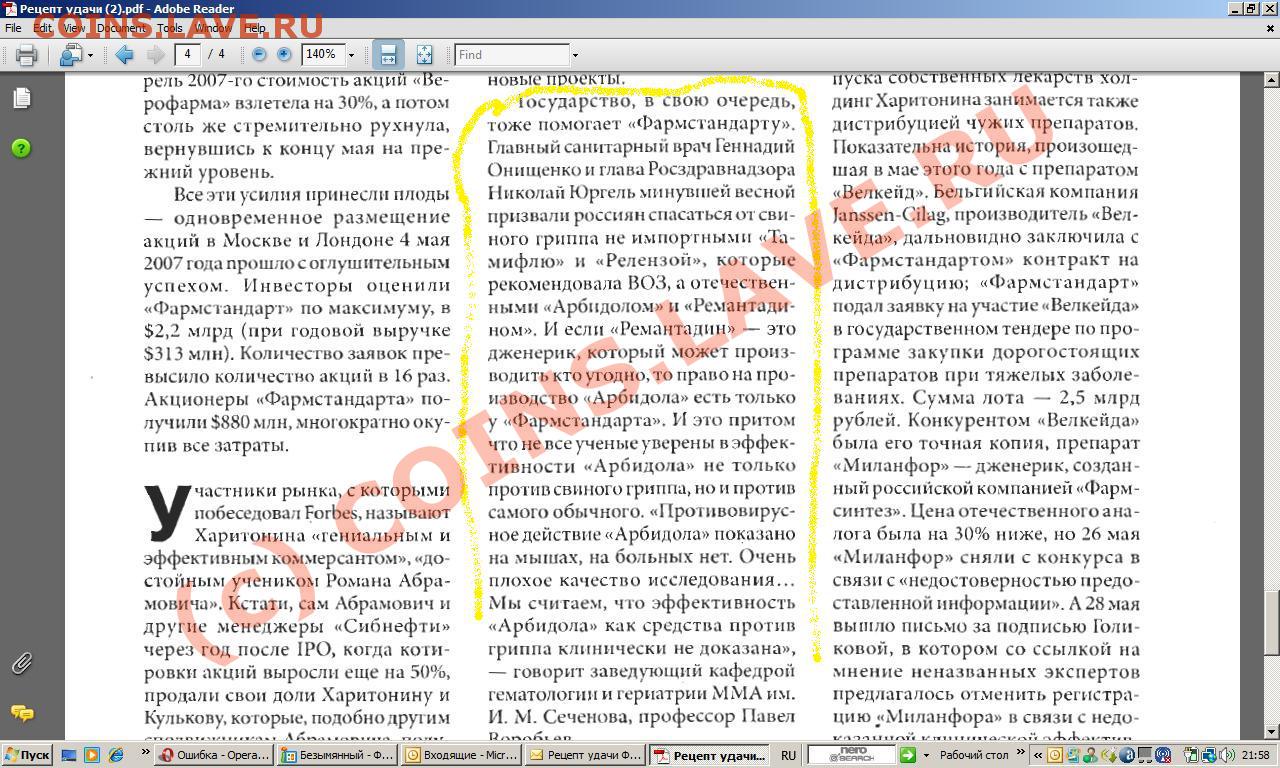
Task: Switch to Безымянный taskbar window
Action: 337,756
